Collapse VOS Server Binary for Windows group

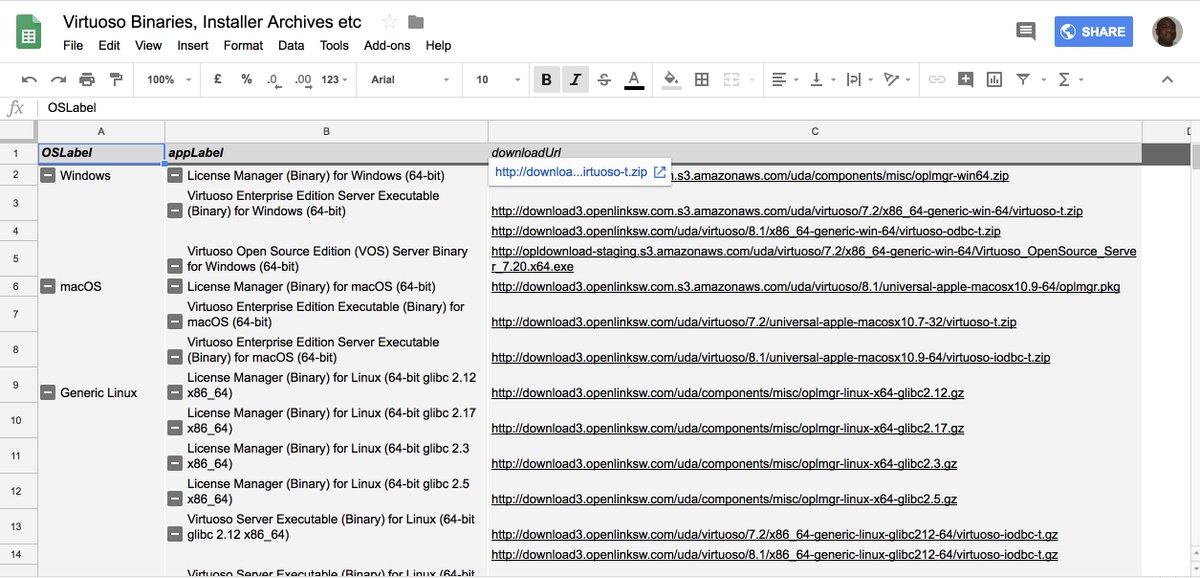[x=175, y=266]
